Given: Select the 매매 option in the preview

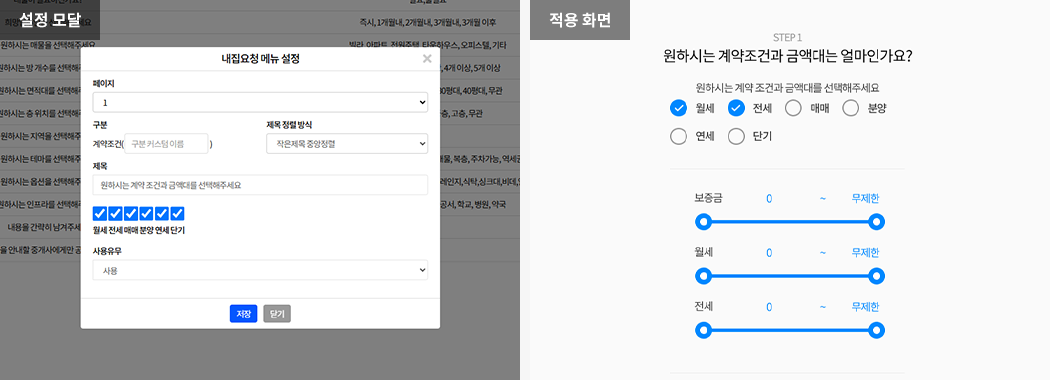Looking at the screenshot, I should (794, 108).
